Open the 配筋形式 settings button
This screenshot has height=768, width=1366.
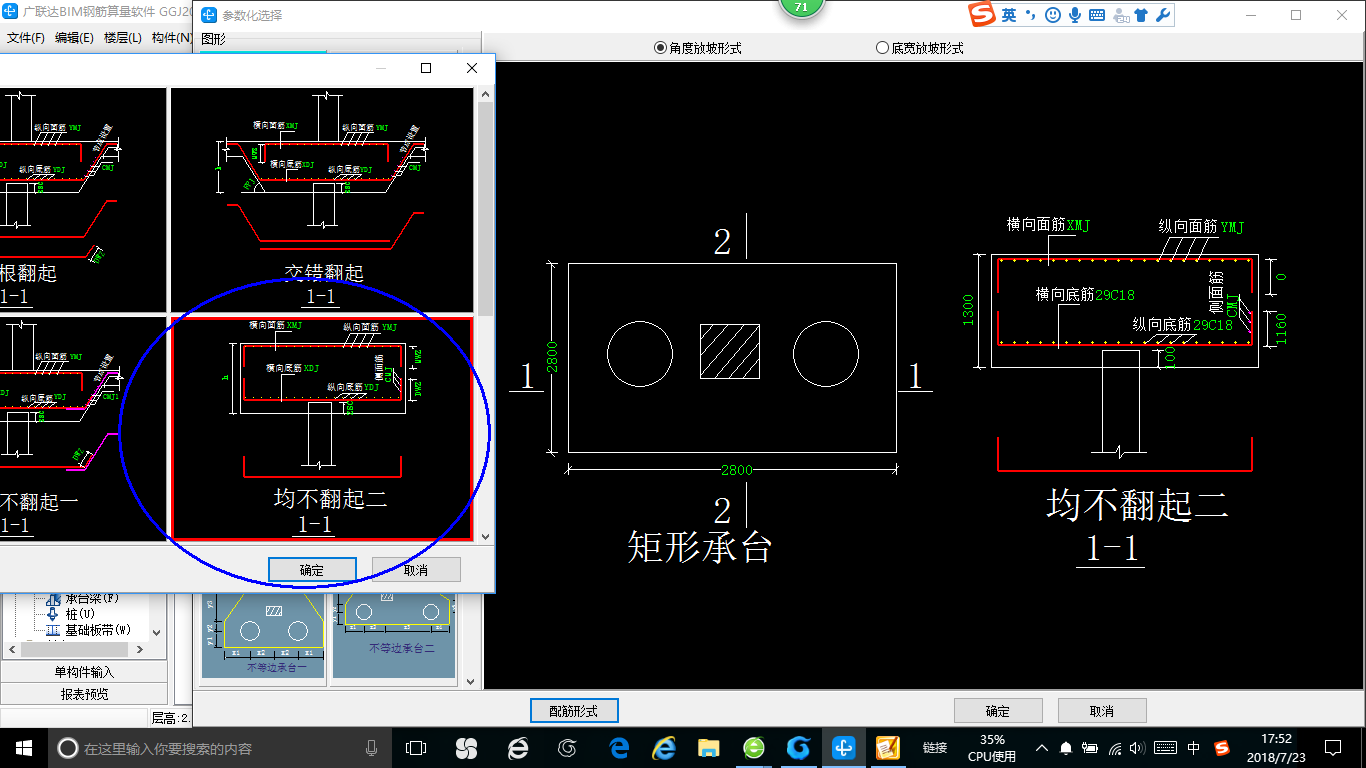coord(574,711)
